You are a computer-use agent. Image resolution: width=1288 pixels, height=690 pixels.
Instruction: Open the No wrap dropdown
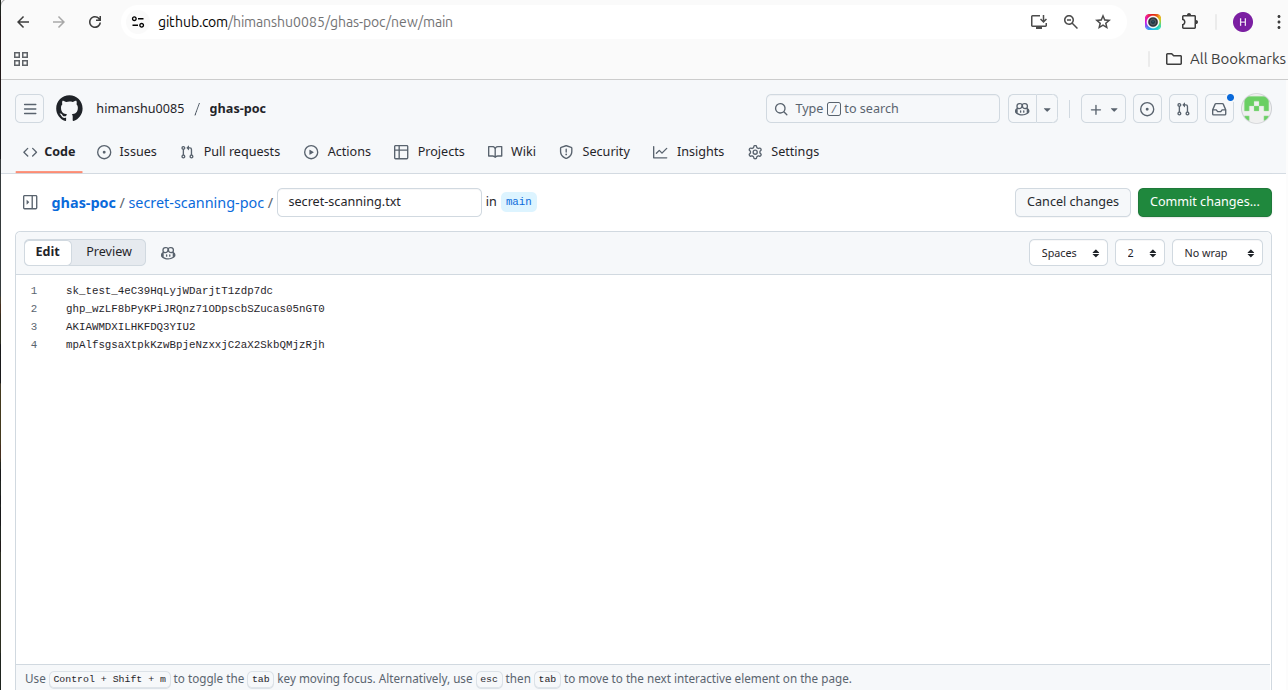tap(1216, 252)
